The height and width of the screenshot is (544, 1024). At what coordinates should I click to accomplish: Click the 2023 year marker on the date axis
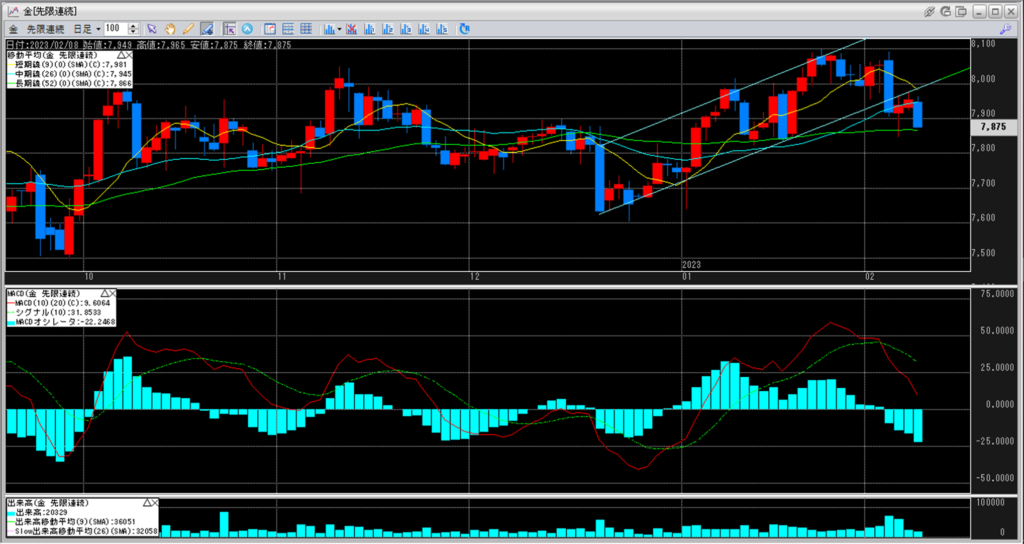coord(692,264)
